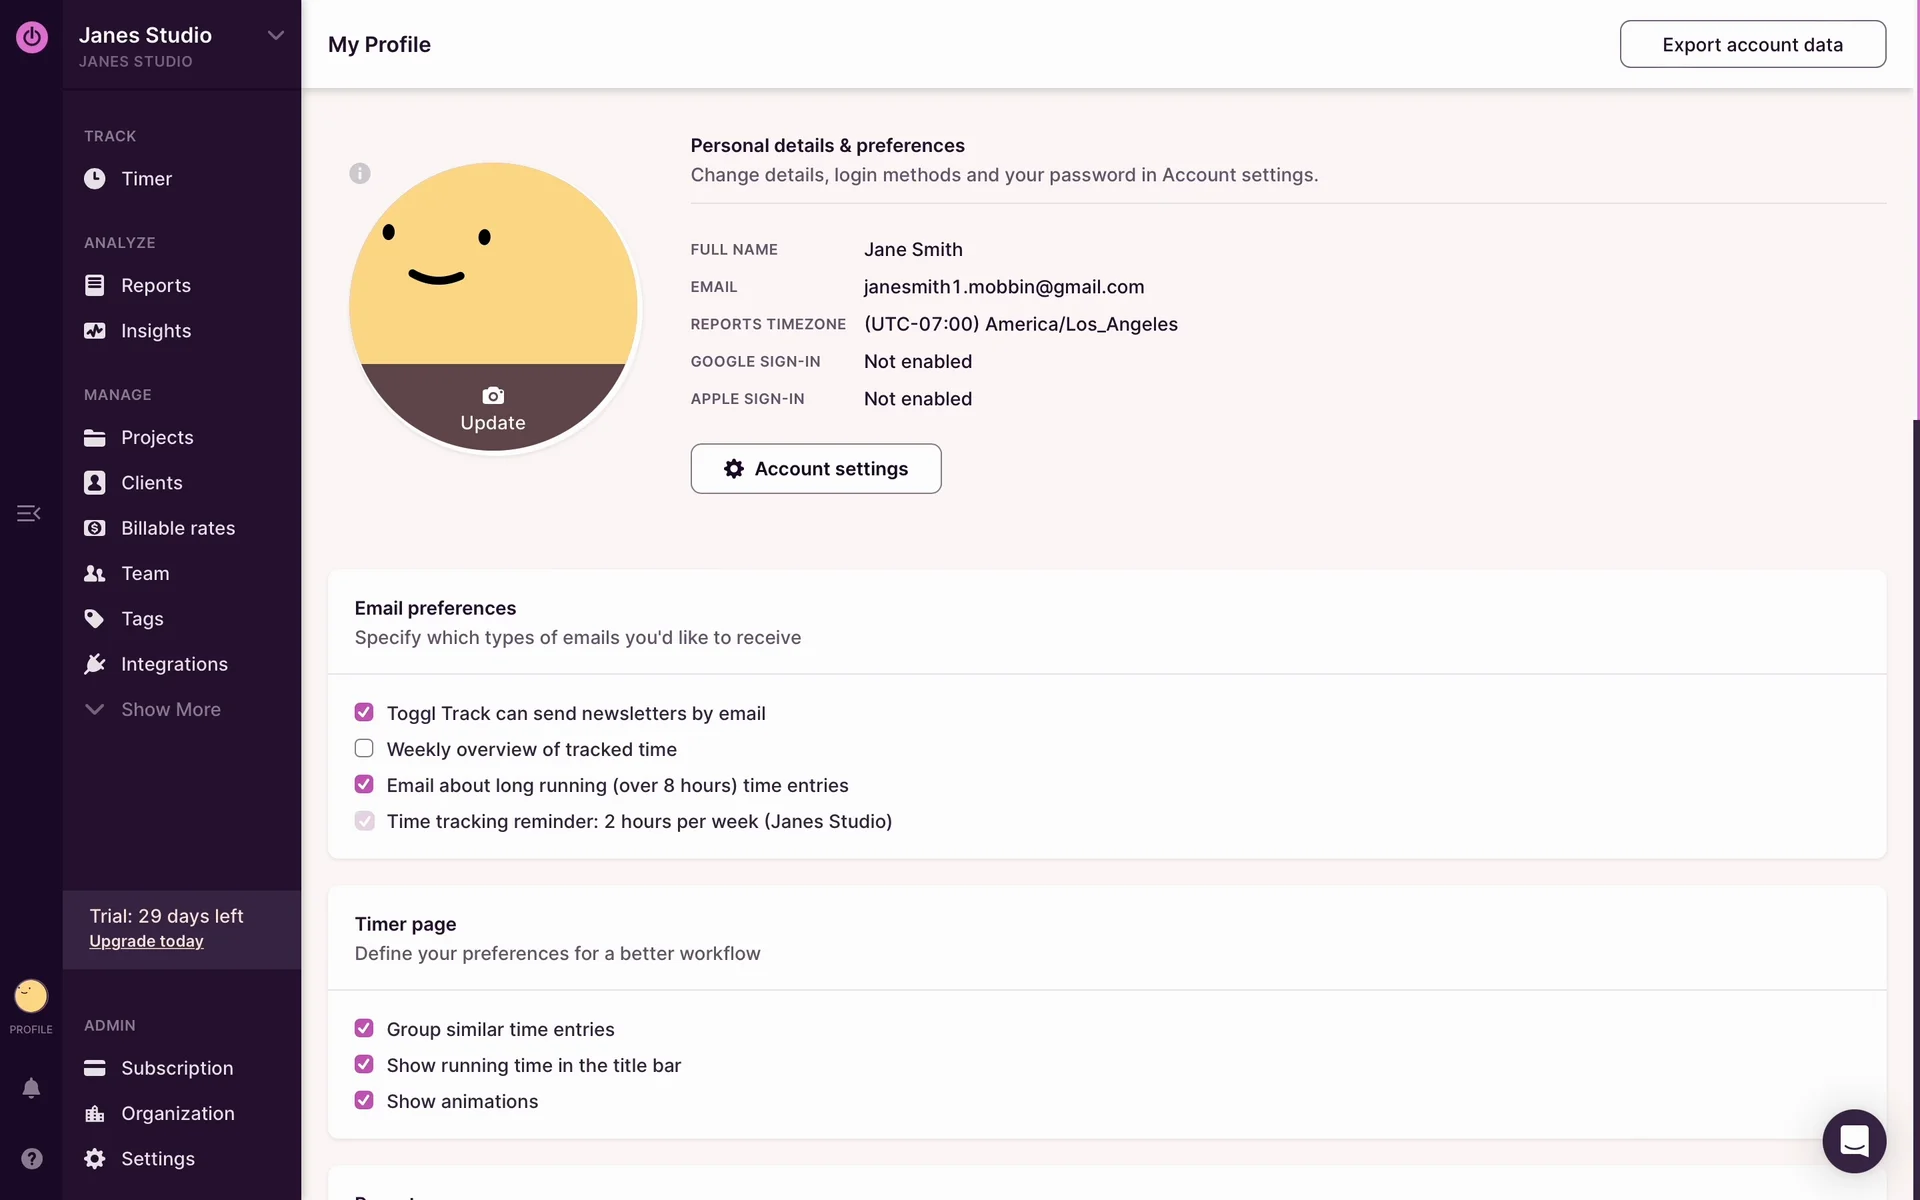Screen dimensions: 1920x1200
Task: Disable Group similar time entries
Action: click(x=364, y=1029)
